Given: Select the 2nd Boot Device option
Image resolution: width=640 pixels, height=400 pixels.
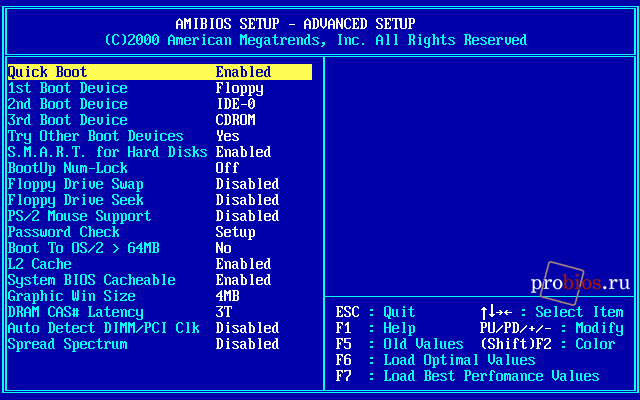Looking at the screenshot, I should [x=68, y=104].
